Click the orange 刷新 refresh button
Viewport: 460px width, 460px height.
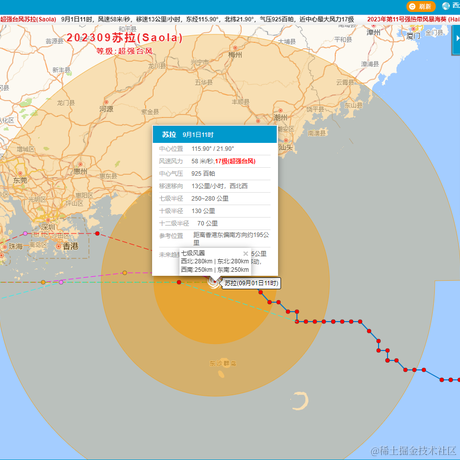coord(421,6)
